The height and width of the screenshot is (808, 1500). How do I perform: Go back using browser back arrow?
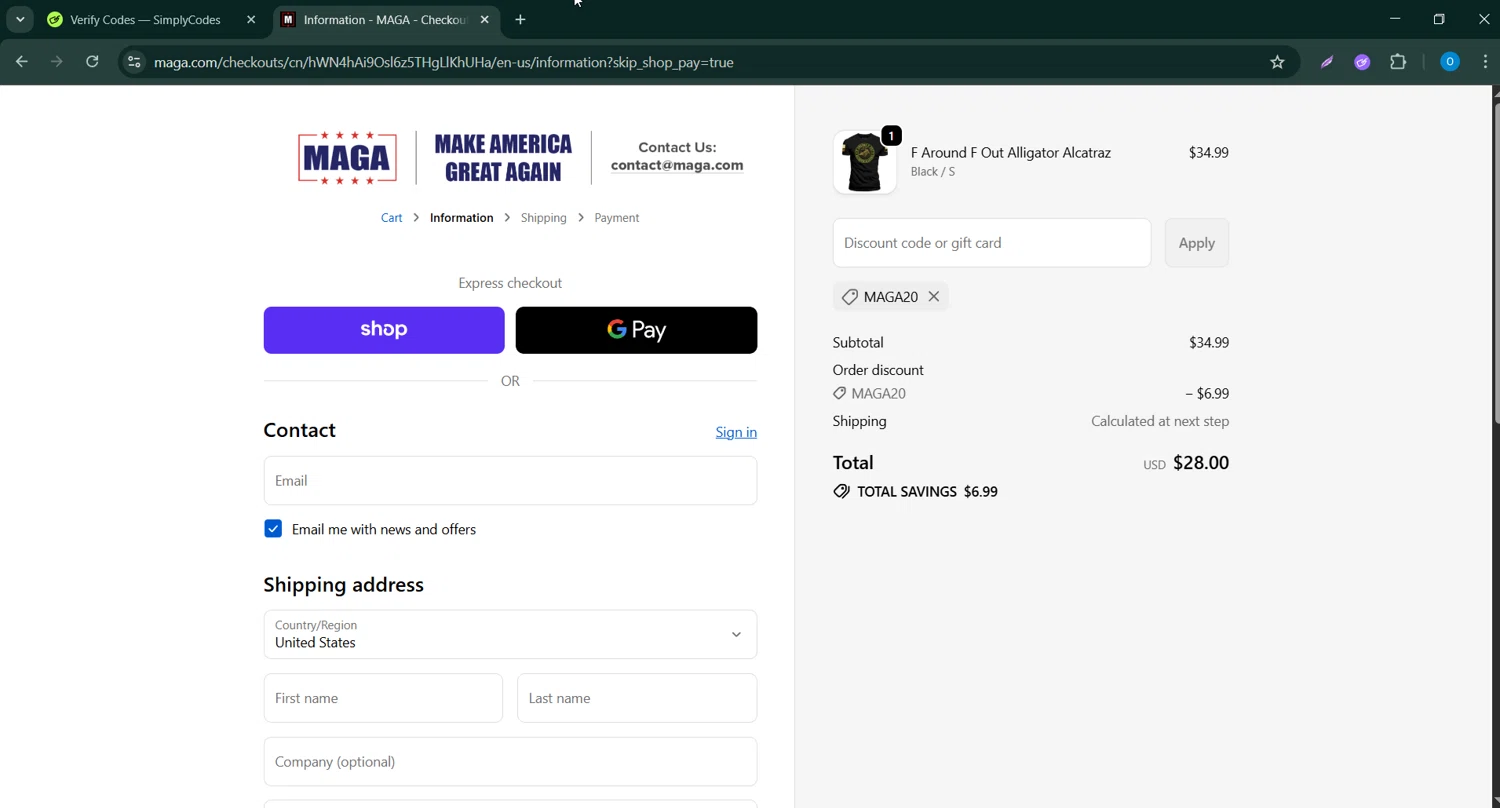[22, 62]
